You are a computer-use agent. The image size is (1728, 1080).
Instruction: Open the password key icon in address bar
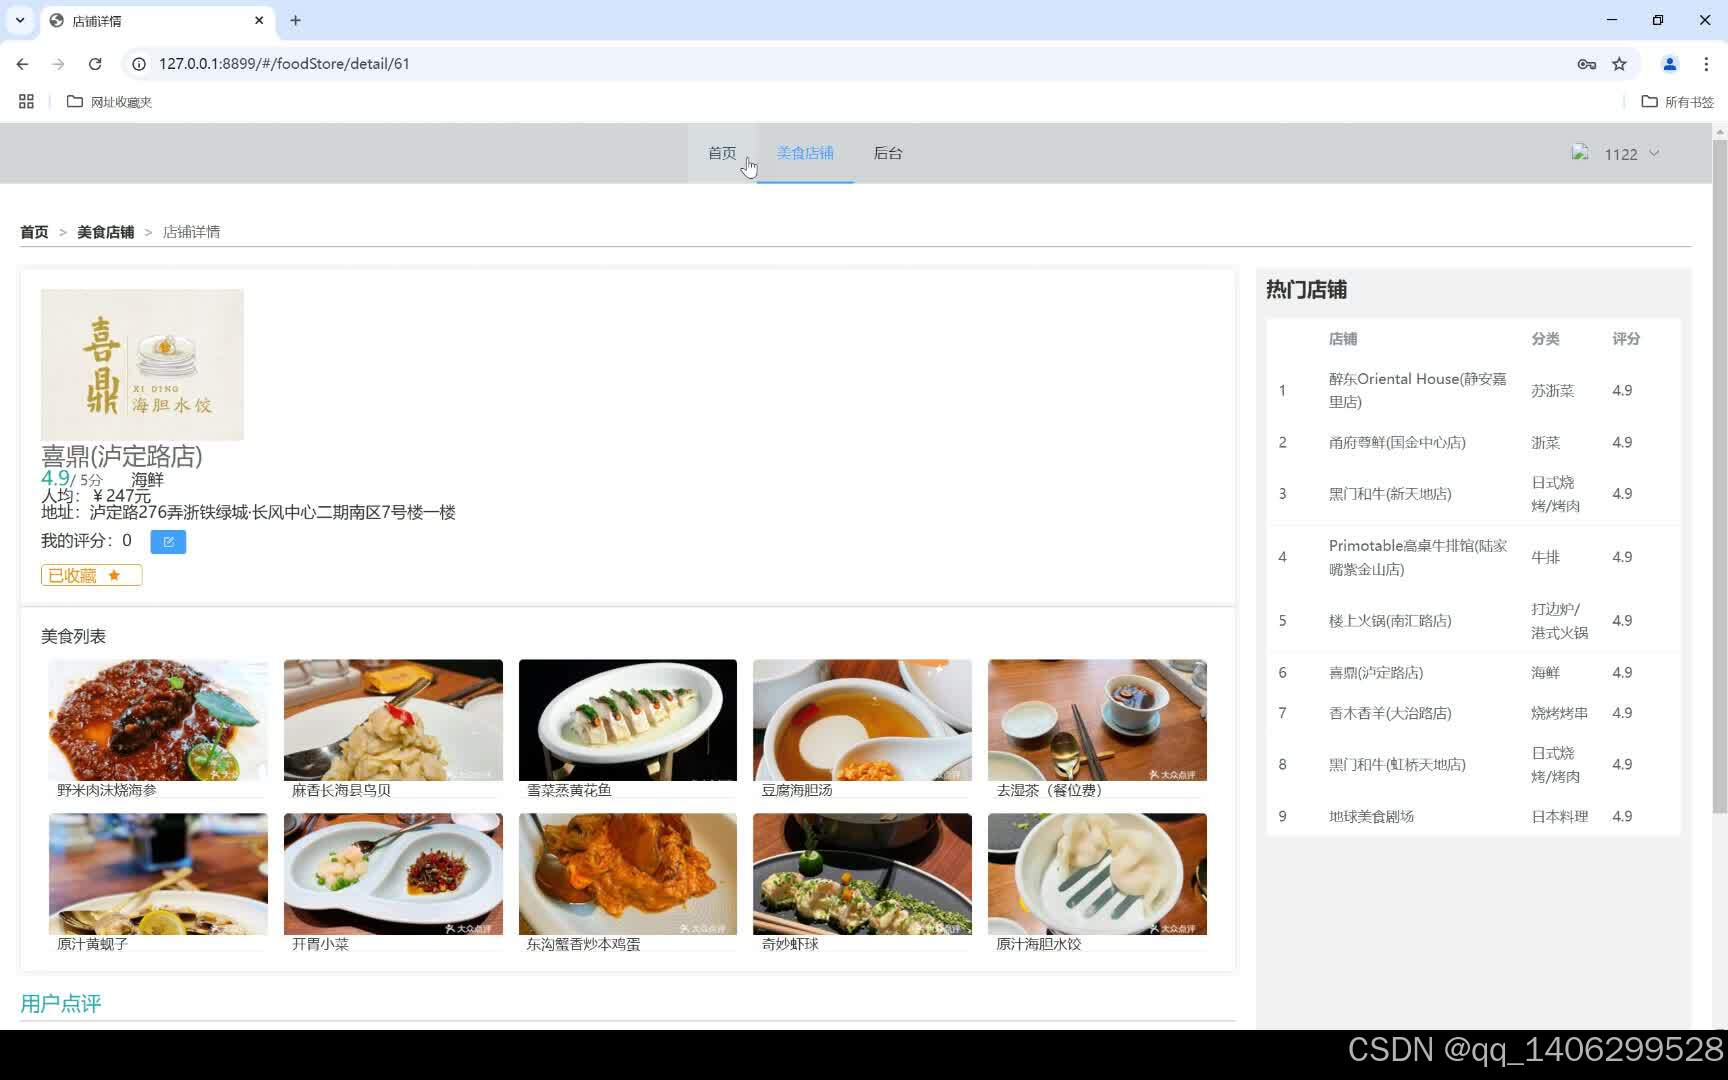pos(1586,64)
